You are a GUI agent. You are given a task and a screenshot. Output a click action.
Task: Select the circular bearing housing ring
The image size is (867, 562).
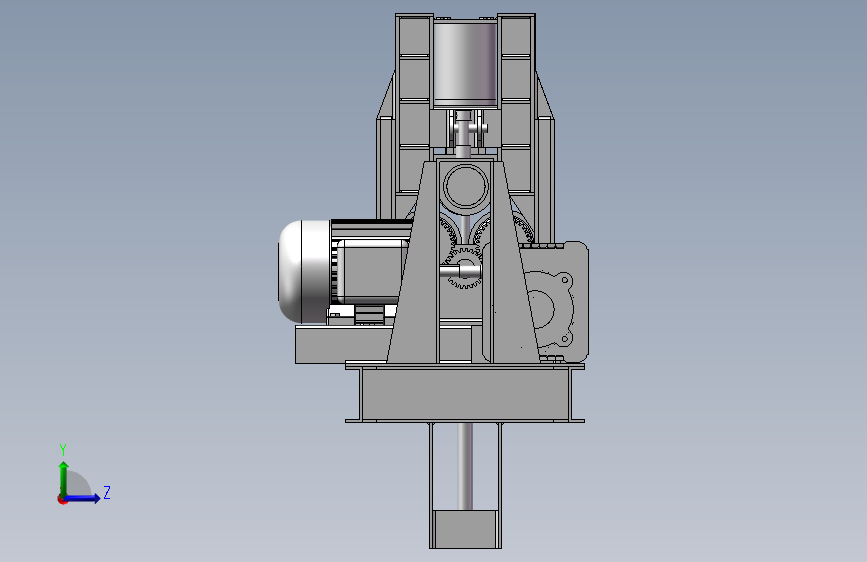[x=466, y=186]
